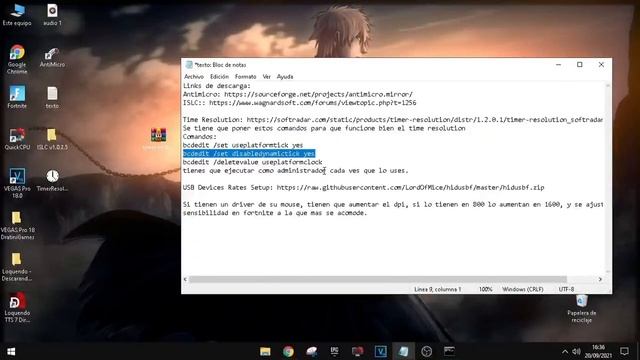Click the 'Comandos:' line in Notepad
Viewport: 640px width, 360px height.
point(200,137)
